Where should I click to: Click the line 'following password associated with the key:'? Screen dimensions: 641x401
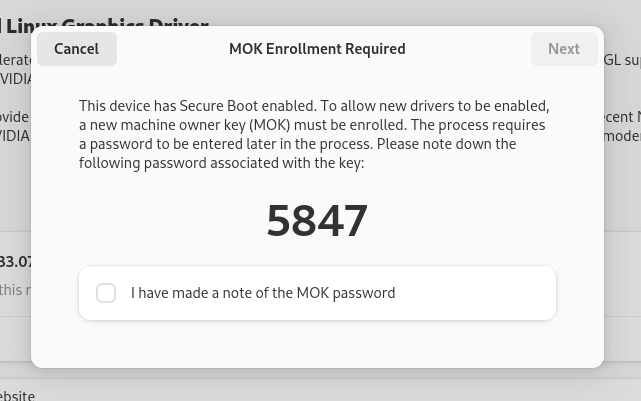tap(221, 163)
